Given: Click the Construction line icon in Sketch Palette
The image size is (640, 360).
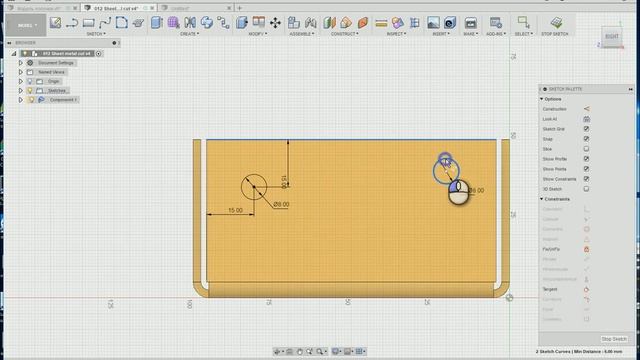Looking at the screenshot, I should (x=587, y=109).
